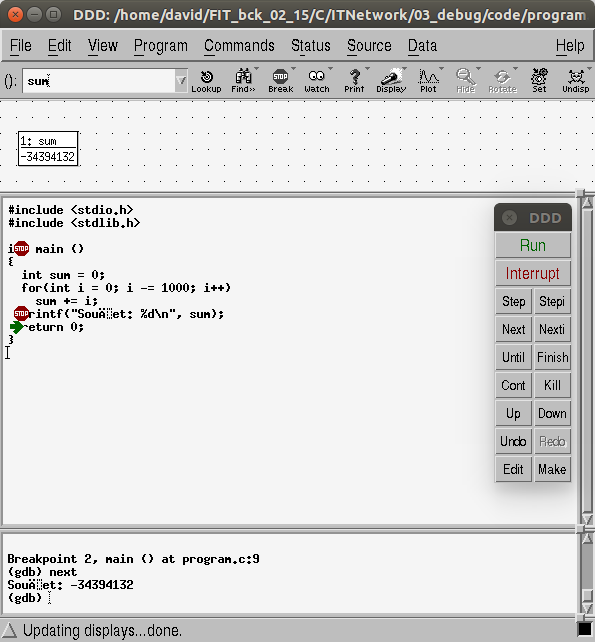Viewport: 595px width, 642px height.
Task: Click the Until button
Action: [514, 357]
